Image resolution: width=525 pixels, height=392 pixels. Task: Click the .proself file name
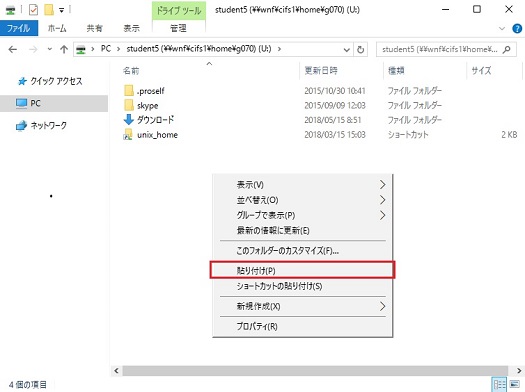pyautogui.click(x=151, y=91)
